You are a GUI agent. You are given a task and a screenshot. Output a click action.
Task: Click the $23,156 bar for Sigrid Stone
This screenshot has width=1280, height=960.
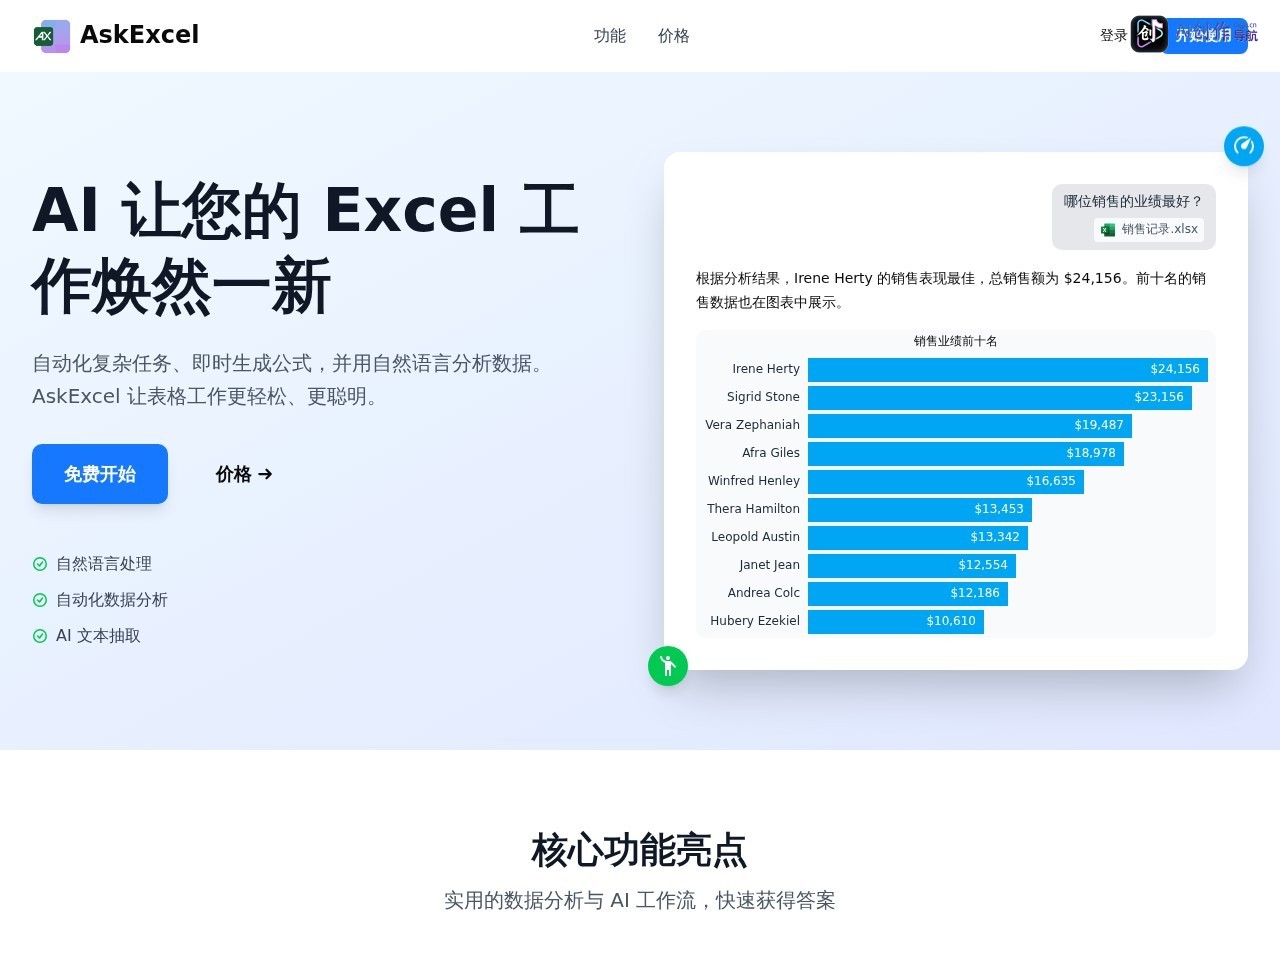1000,397
